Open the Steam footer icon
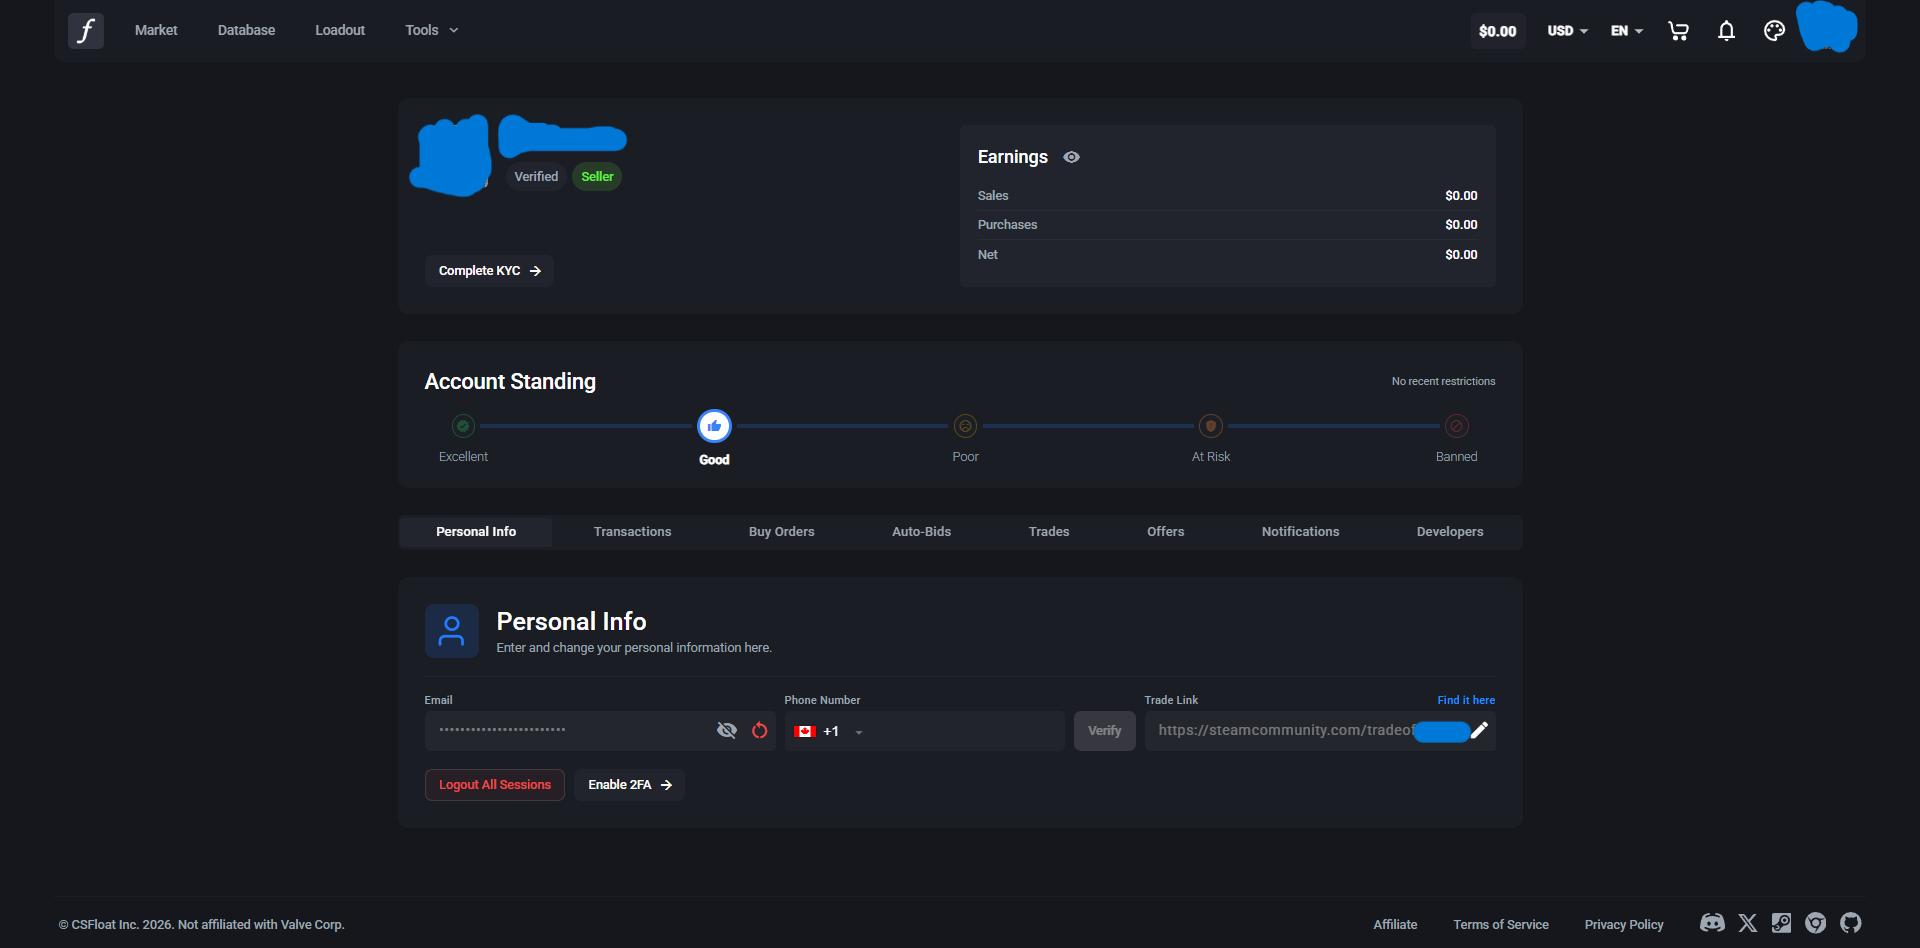The width and height of the screenshot is (1920, 948). click(x=1781, y=923)
